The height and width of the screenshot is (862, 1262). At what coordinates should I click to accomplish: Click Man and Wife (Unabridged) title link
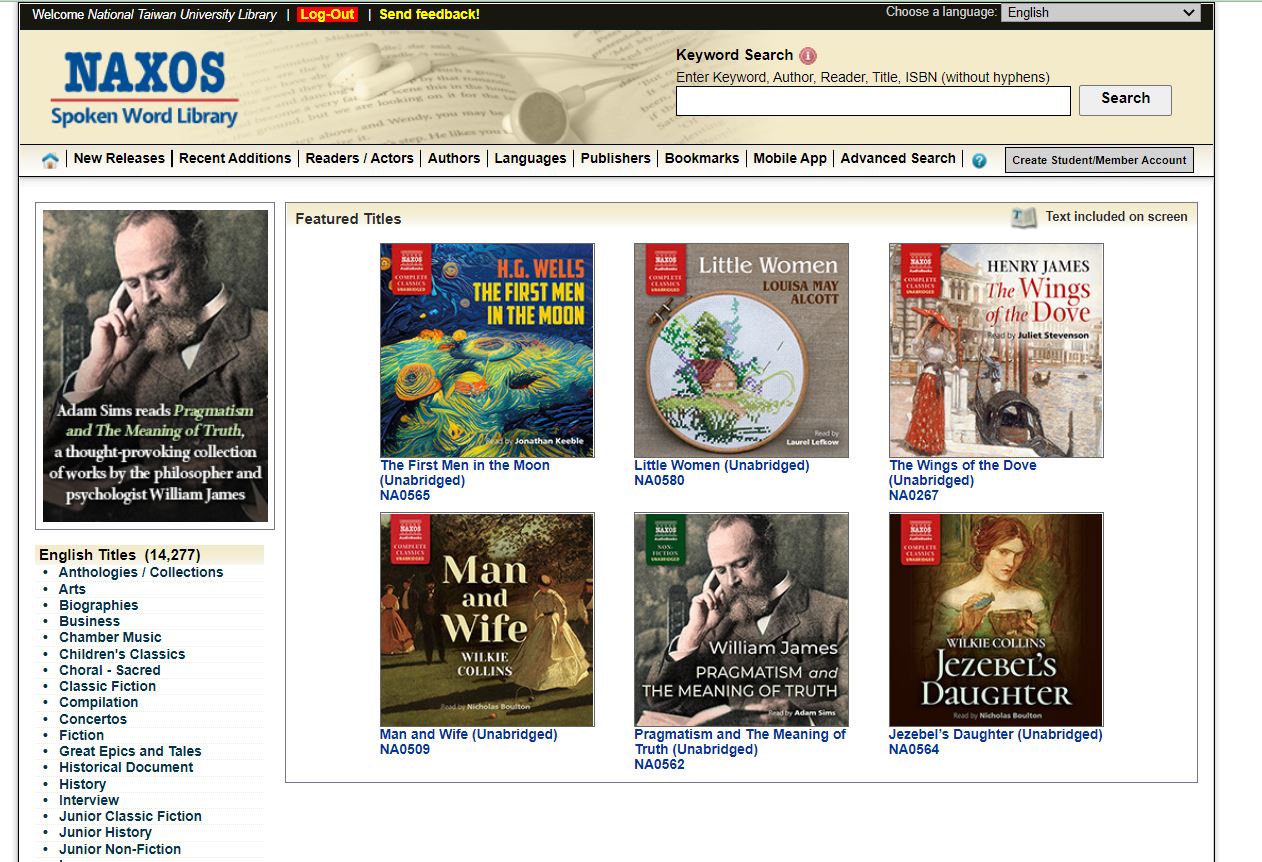point(468,735)
